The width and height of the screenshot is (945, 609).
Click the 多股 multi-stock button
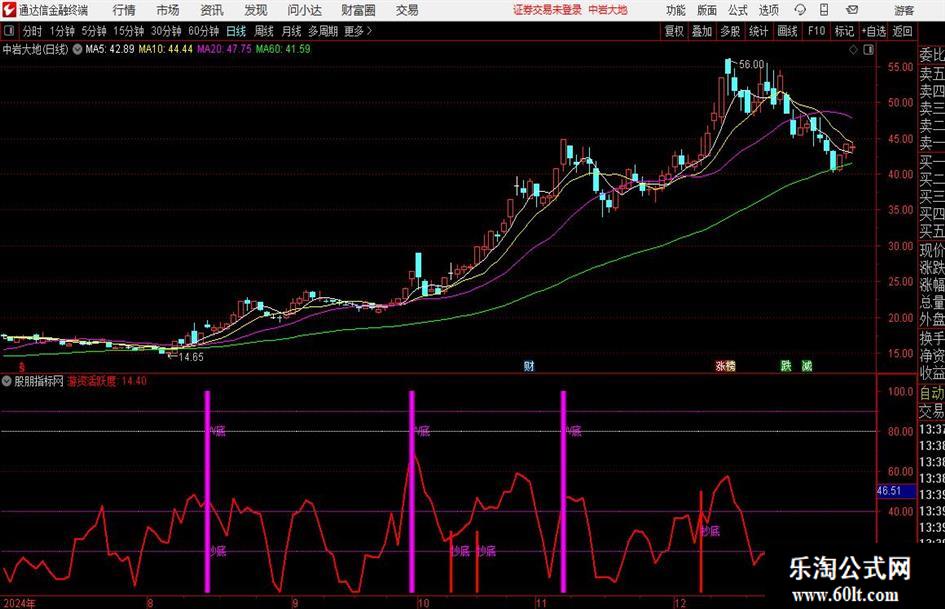click(730, 31)
